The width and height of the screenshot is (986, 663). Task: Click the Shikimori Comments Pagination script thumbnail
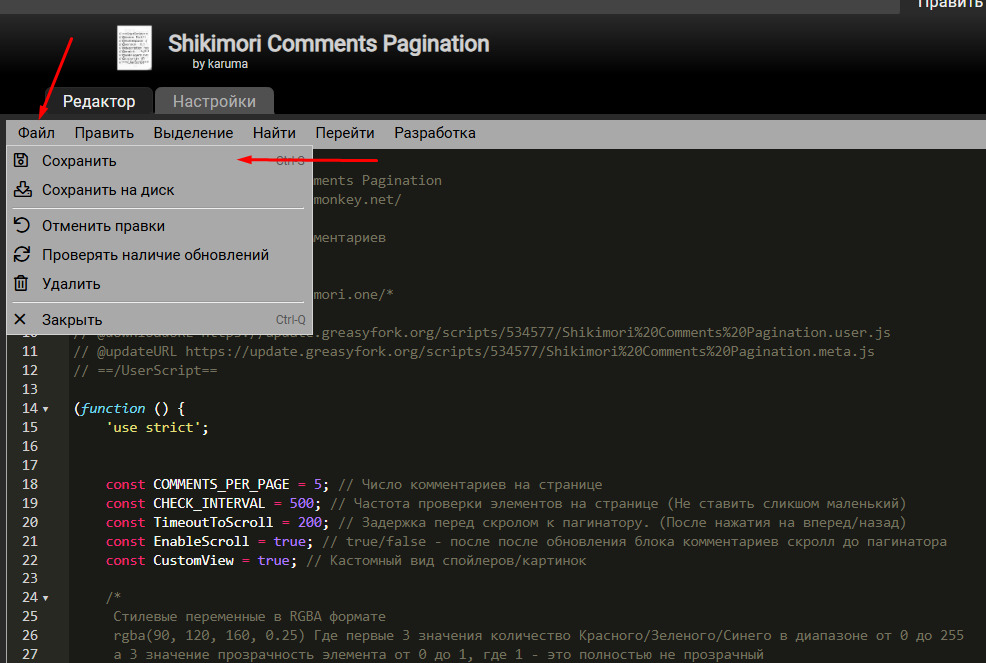coord(134,48)
